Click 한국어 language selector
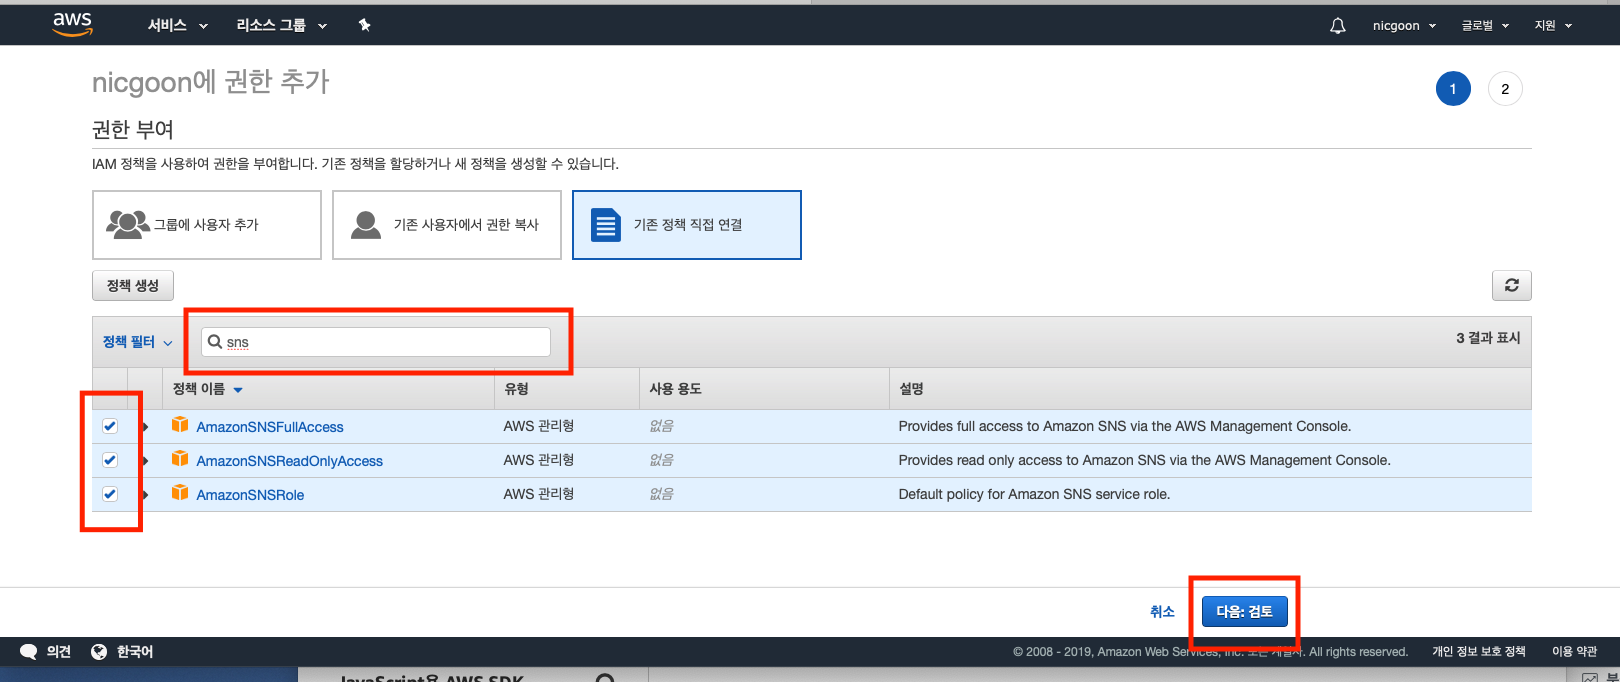The height and width of the screenshot is (682, 1620). point(135,652)
